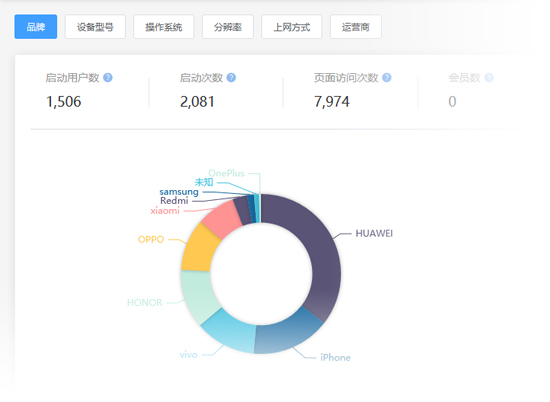Click the samsung chart label
The height and width of the screenshot is (402, 550).
(x=179, y=192)
